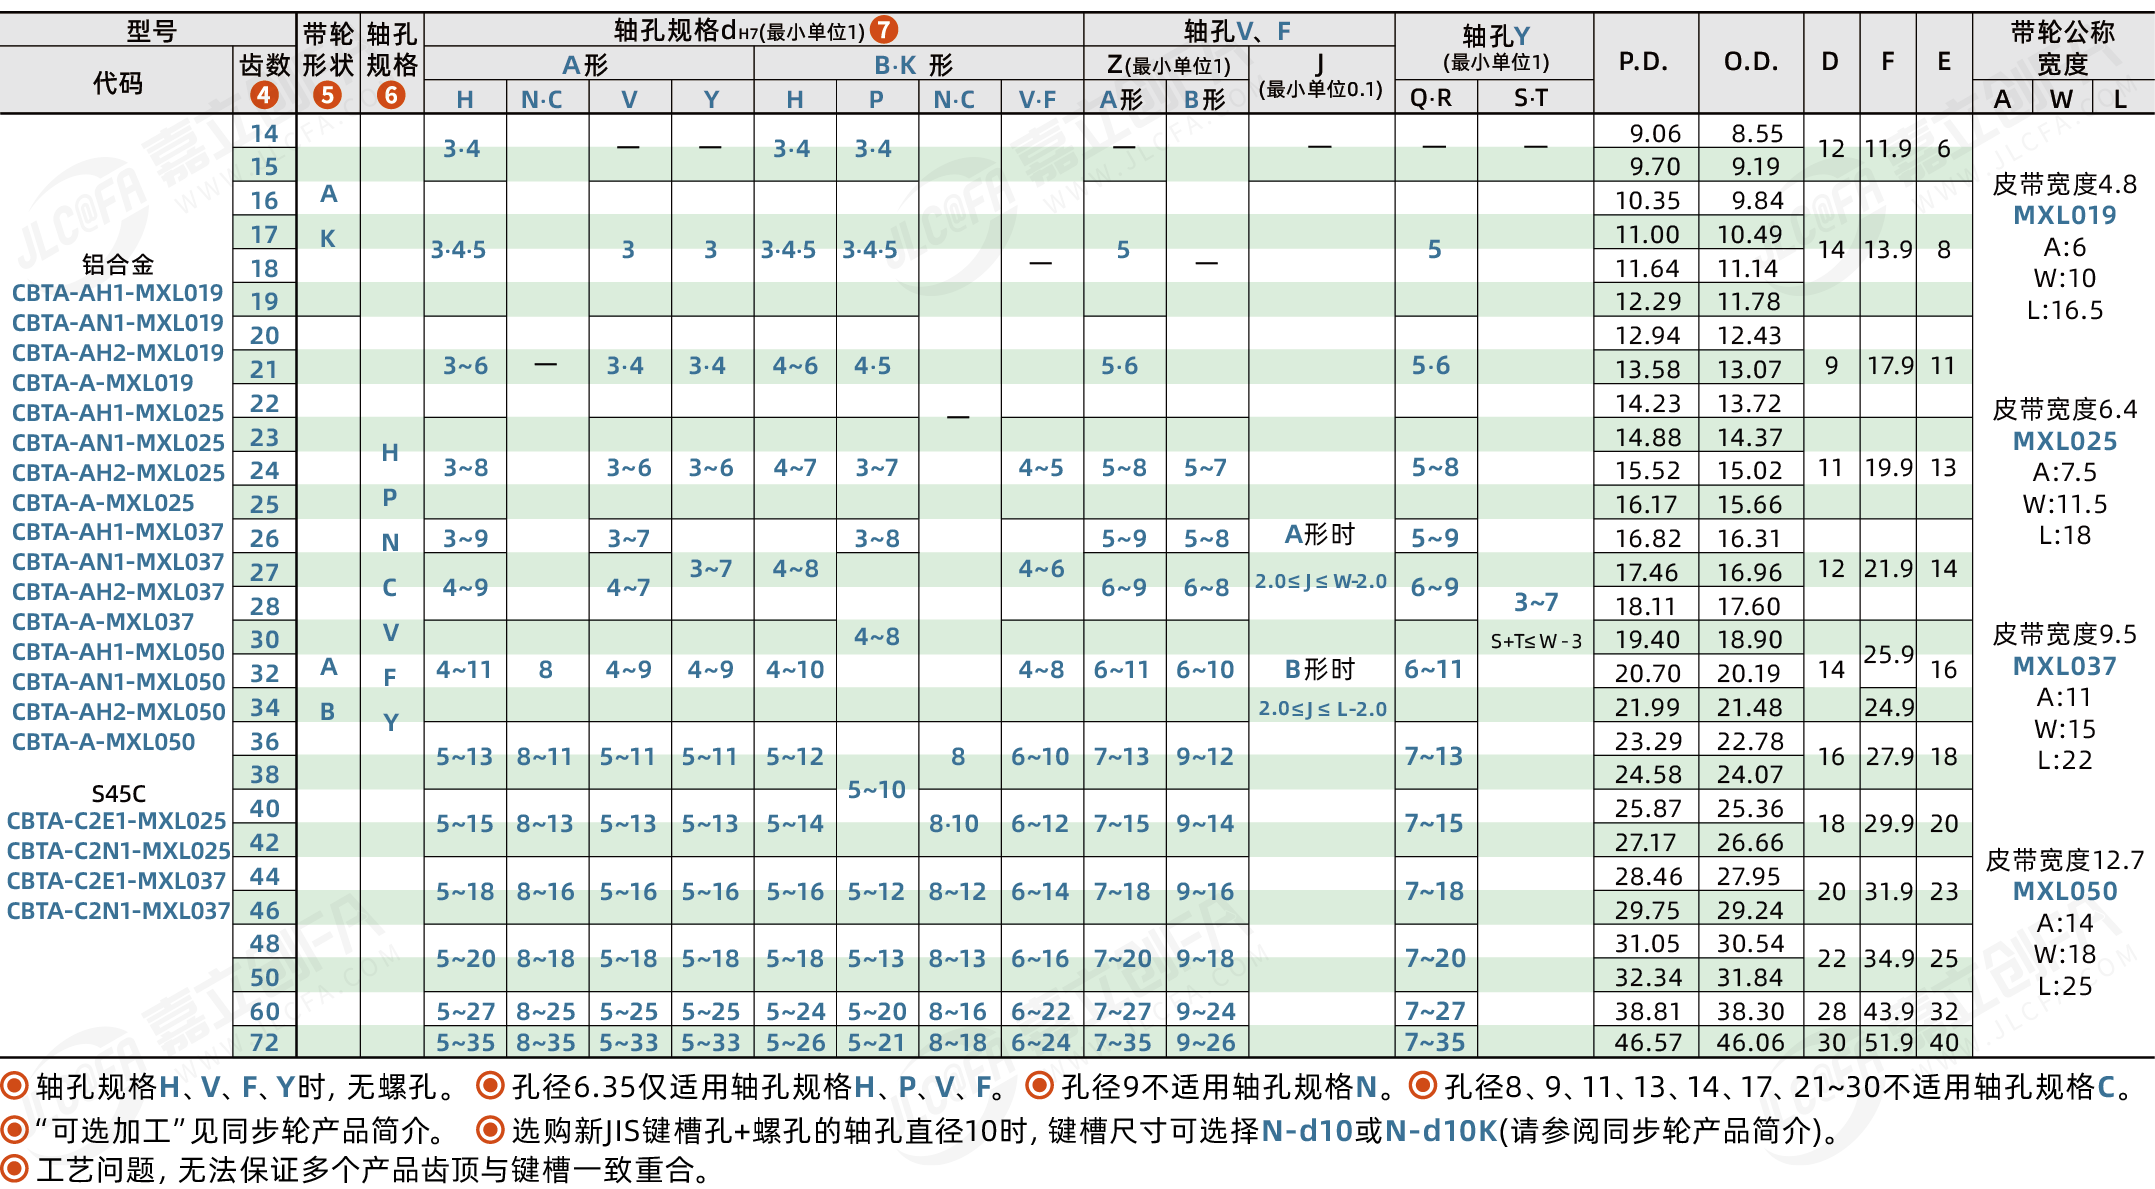This screenshot has height=1189, width=2155.
Task: Click the orange circled 7 beside 轴孔规格d
Action: 883,30
